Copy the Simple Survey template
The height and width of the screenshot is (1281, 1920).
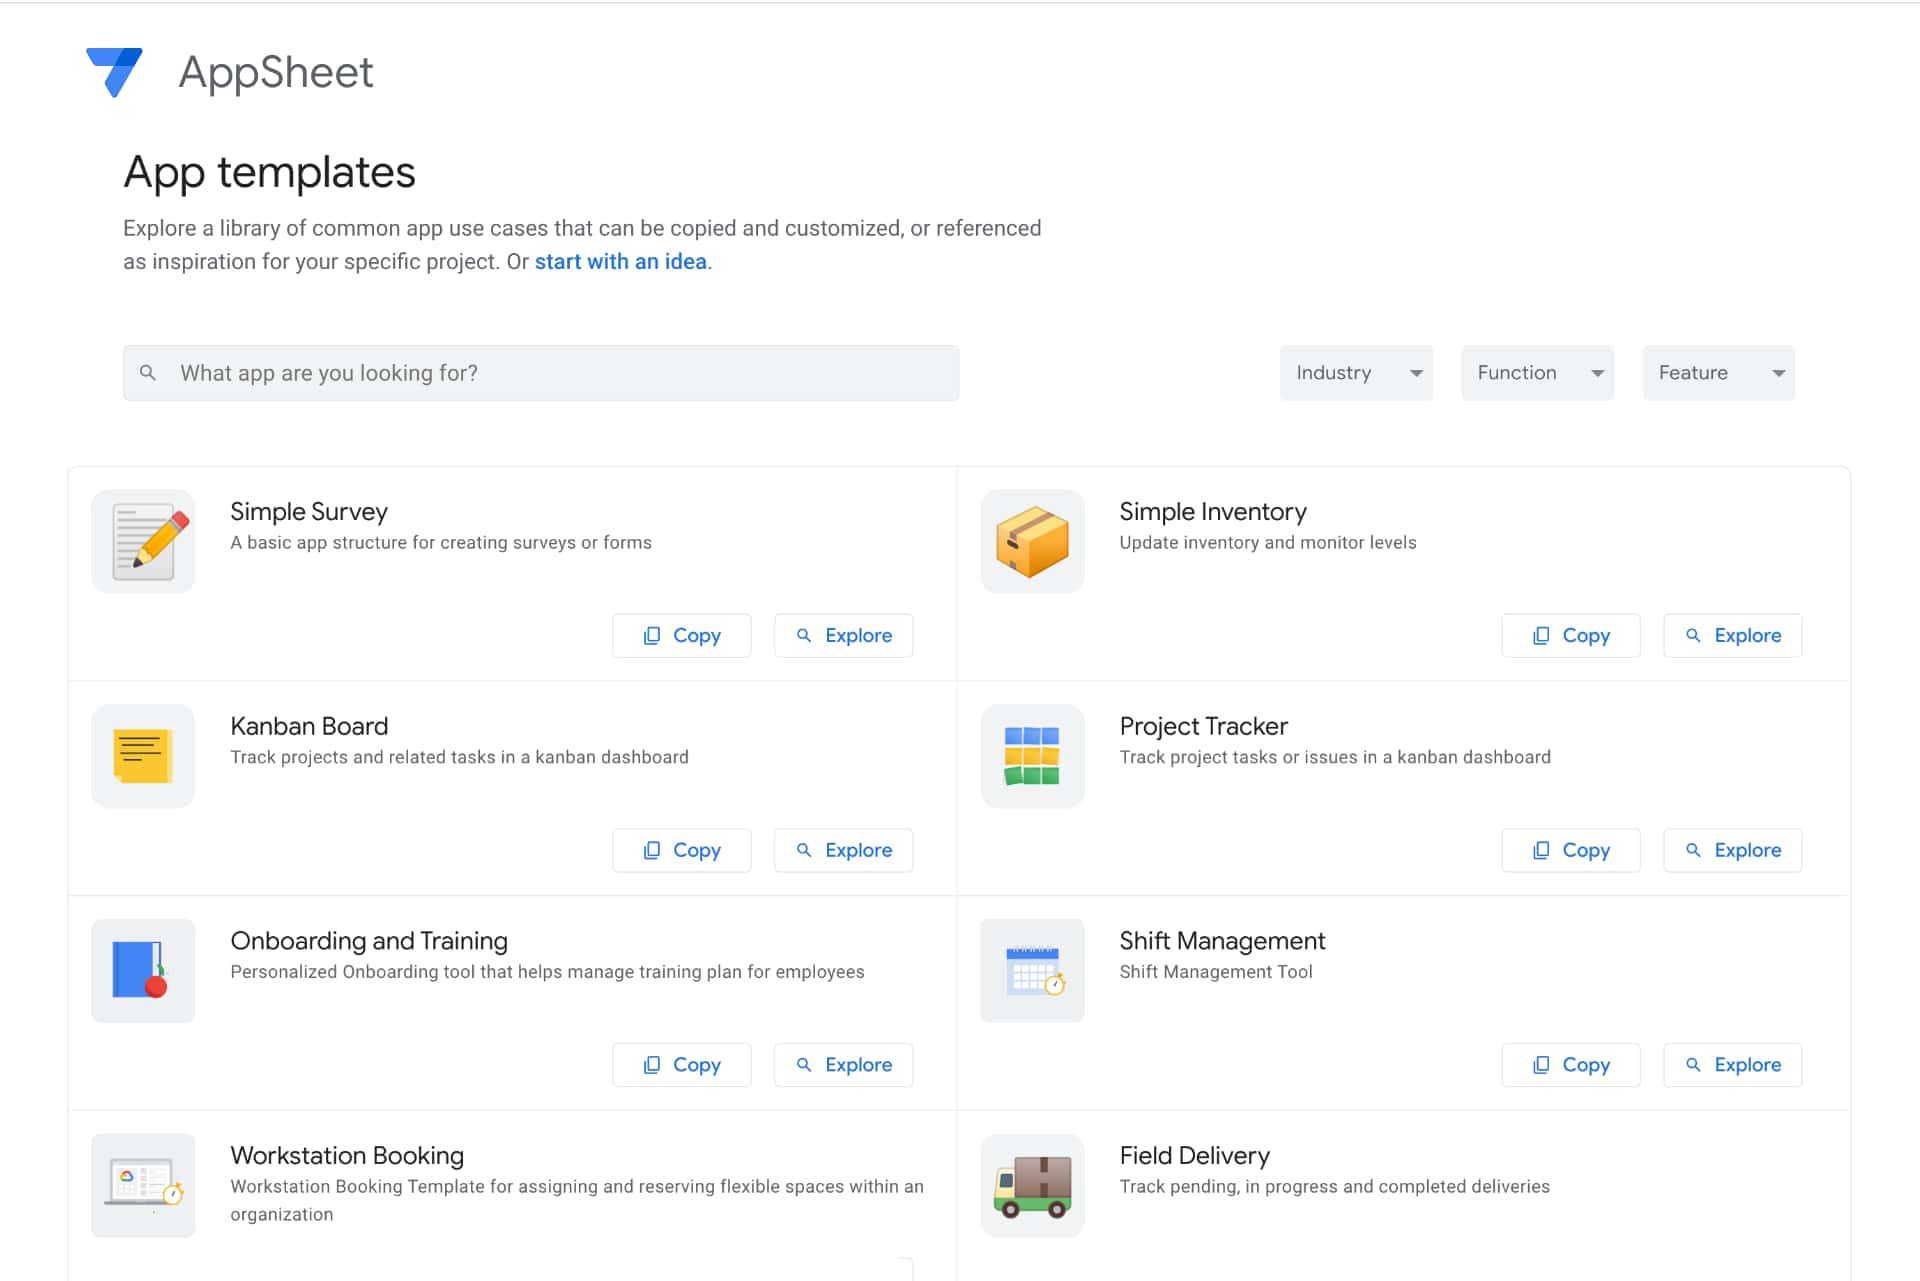[682, 636]
